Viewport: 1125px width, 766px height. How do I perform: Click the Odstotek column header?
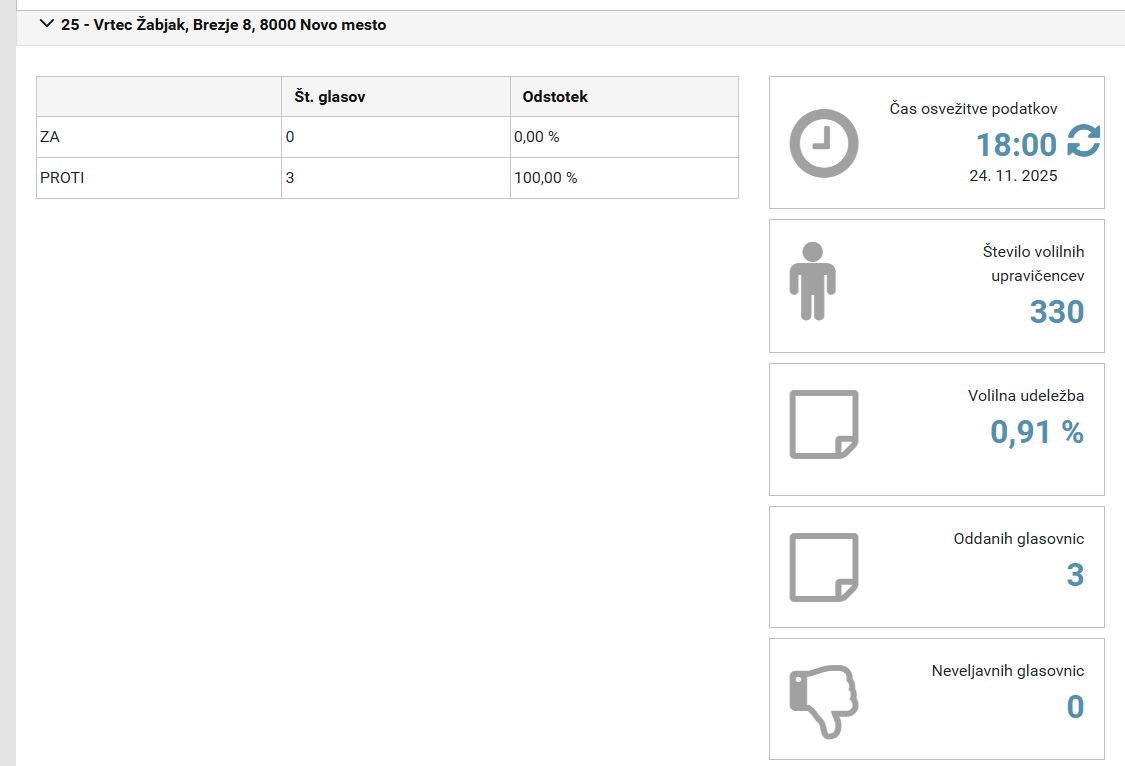(555, 97)
